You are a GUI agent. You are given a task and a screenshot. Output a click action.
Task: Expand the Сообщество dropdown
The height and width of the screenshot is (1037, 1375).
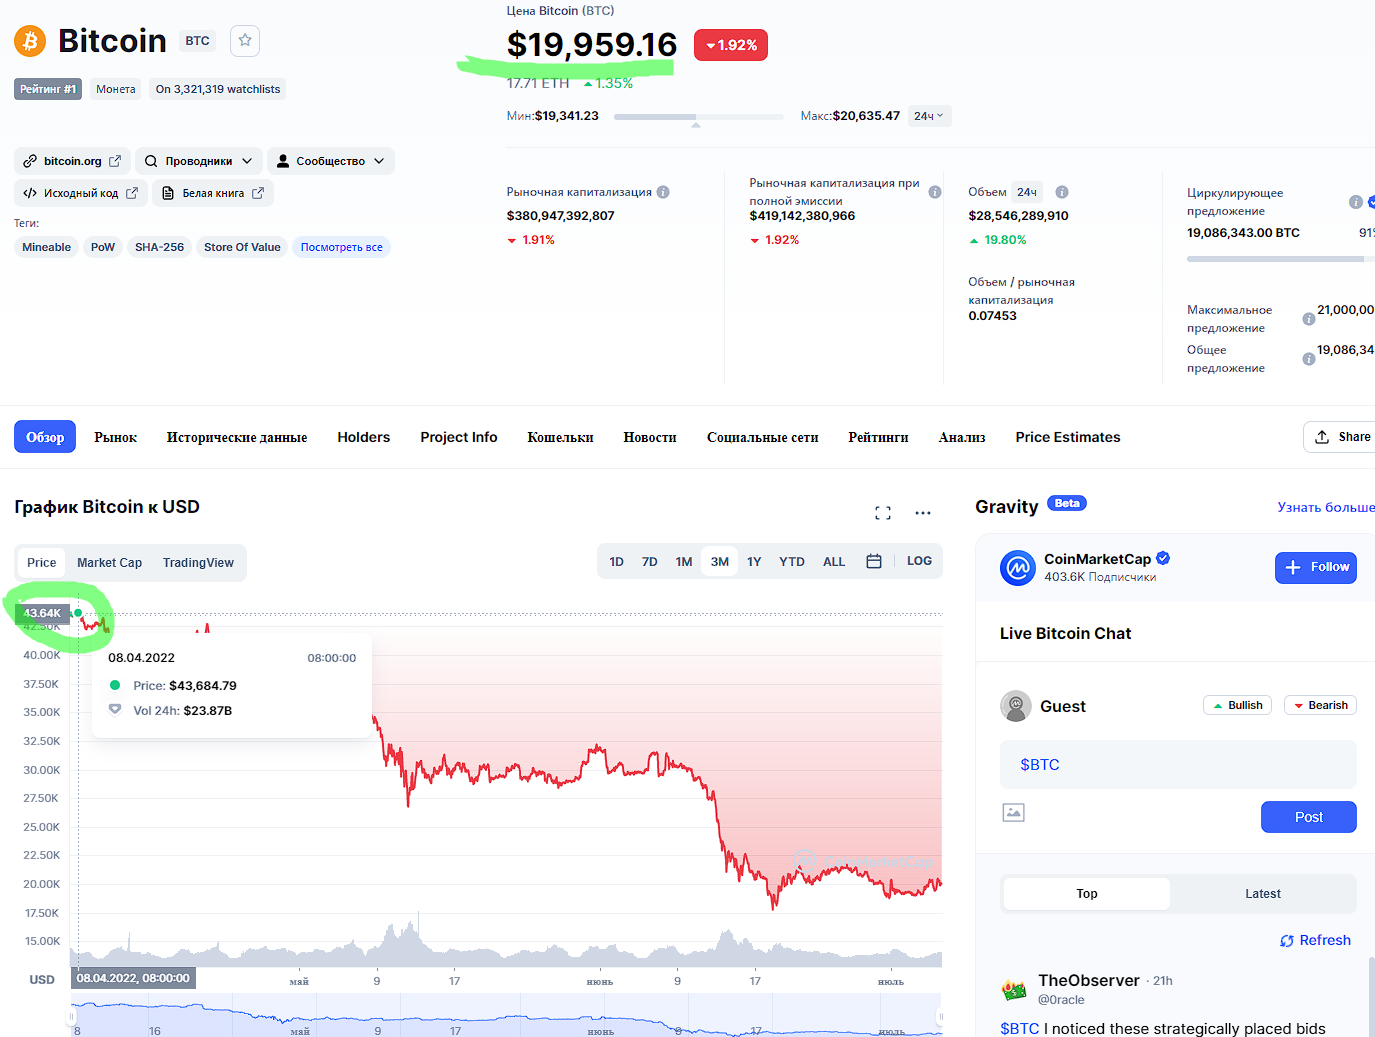point(330,161)
